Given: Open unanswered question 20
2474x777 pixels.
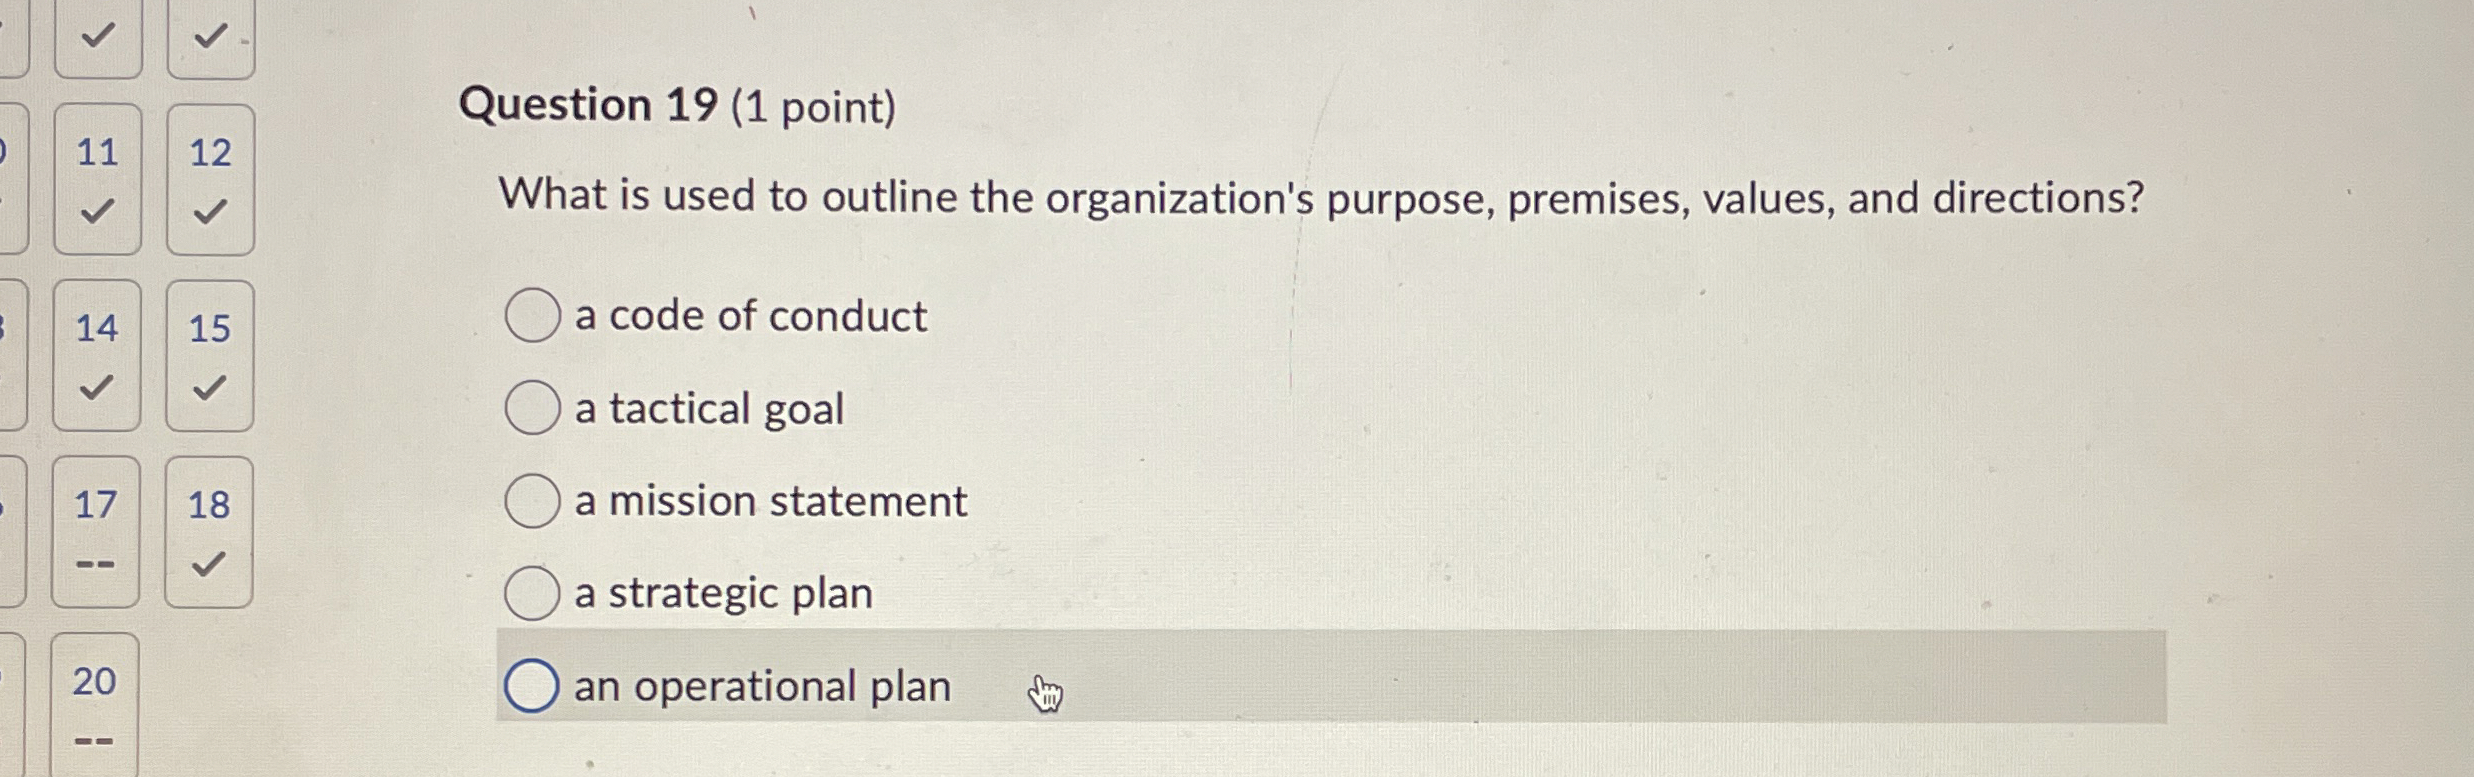Looking at the screenshot, I should tap(95, 681).
